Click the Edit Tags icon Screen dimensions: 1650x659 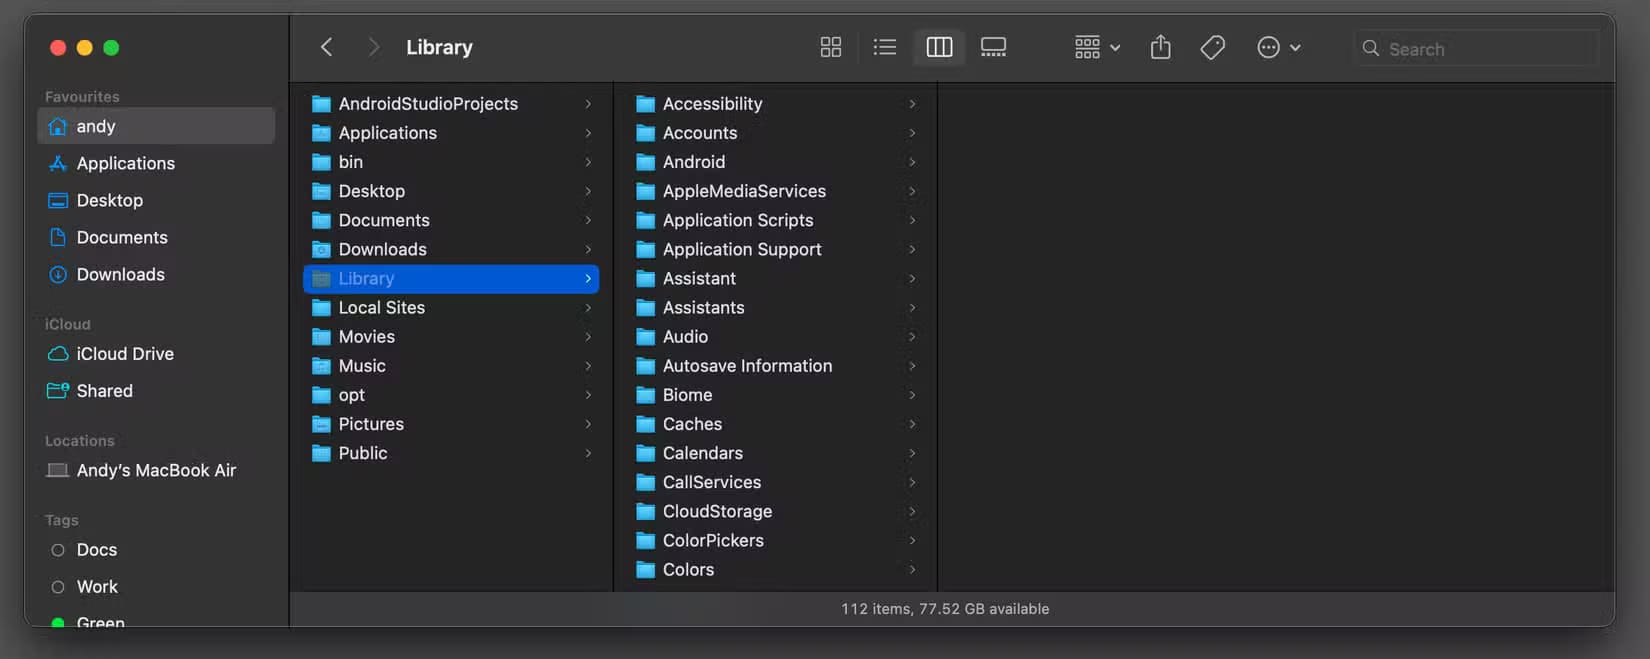pos(1212,47)
